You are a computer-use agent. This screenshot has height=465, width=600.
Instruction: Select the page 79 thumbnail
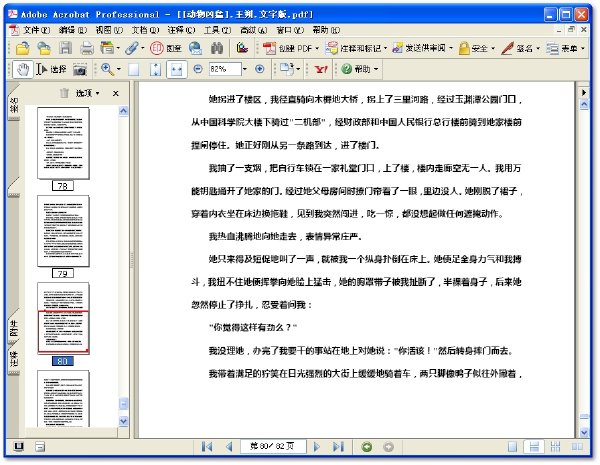click(63, 231)
